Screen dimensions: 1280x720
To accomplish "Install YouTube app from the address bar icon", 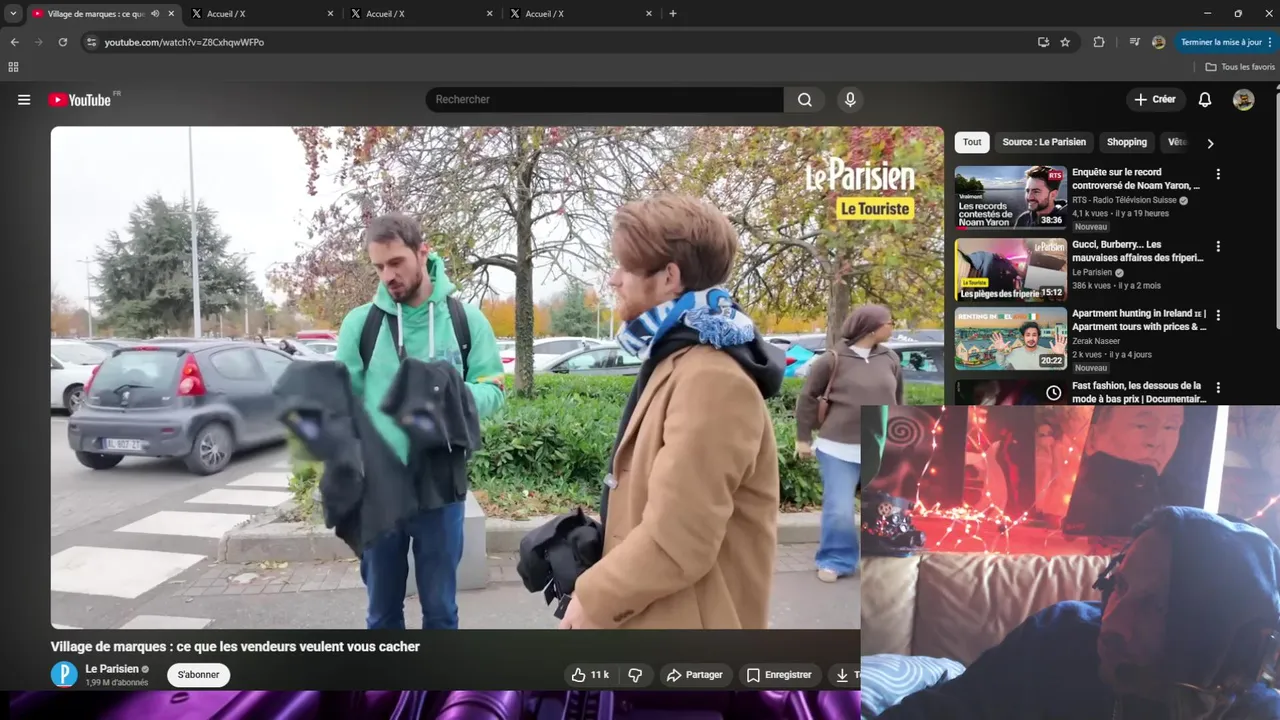I will point(1043,42).
